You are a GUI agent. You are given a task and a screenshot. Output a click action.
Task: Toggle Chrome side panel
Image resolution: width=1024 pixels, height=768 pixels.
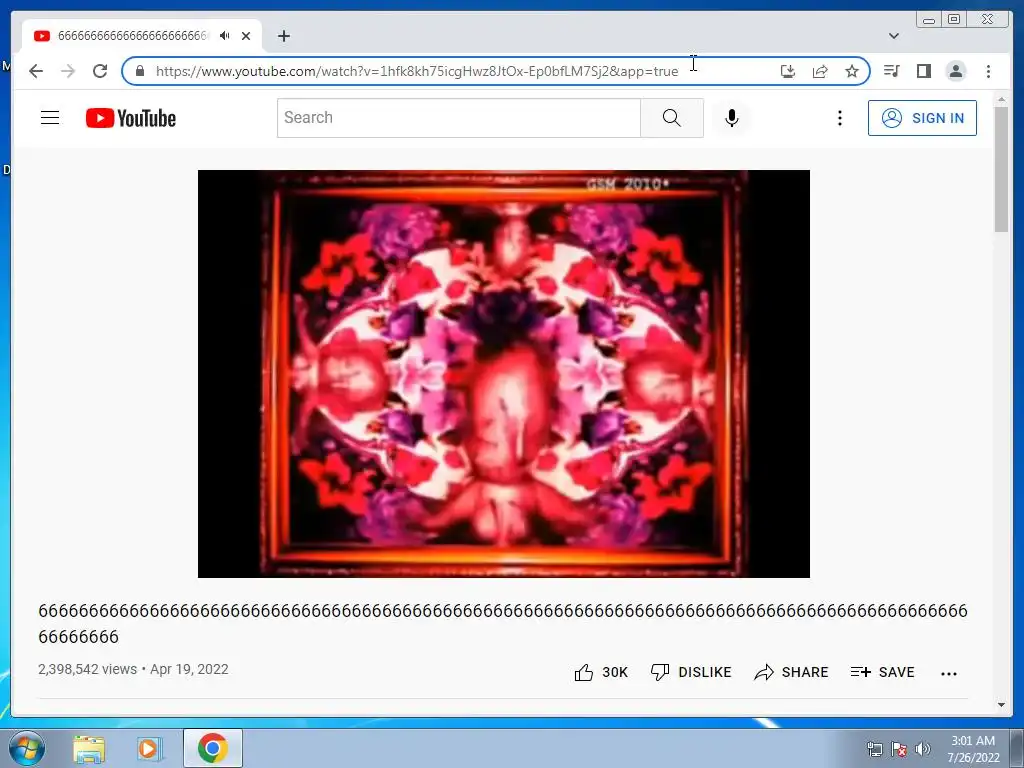[x=923, y=71]
